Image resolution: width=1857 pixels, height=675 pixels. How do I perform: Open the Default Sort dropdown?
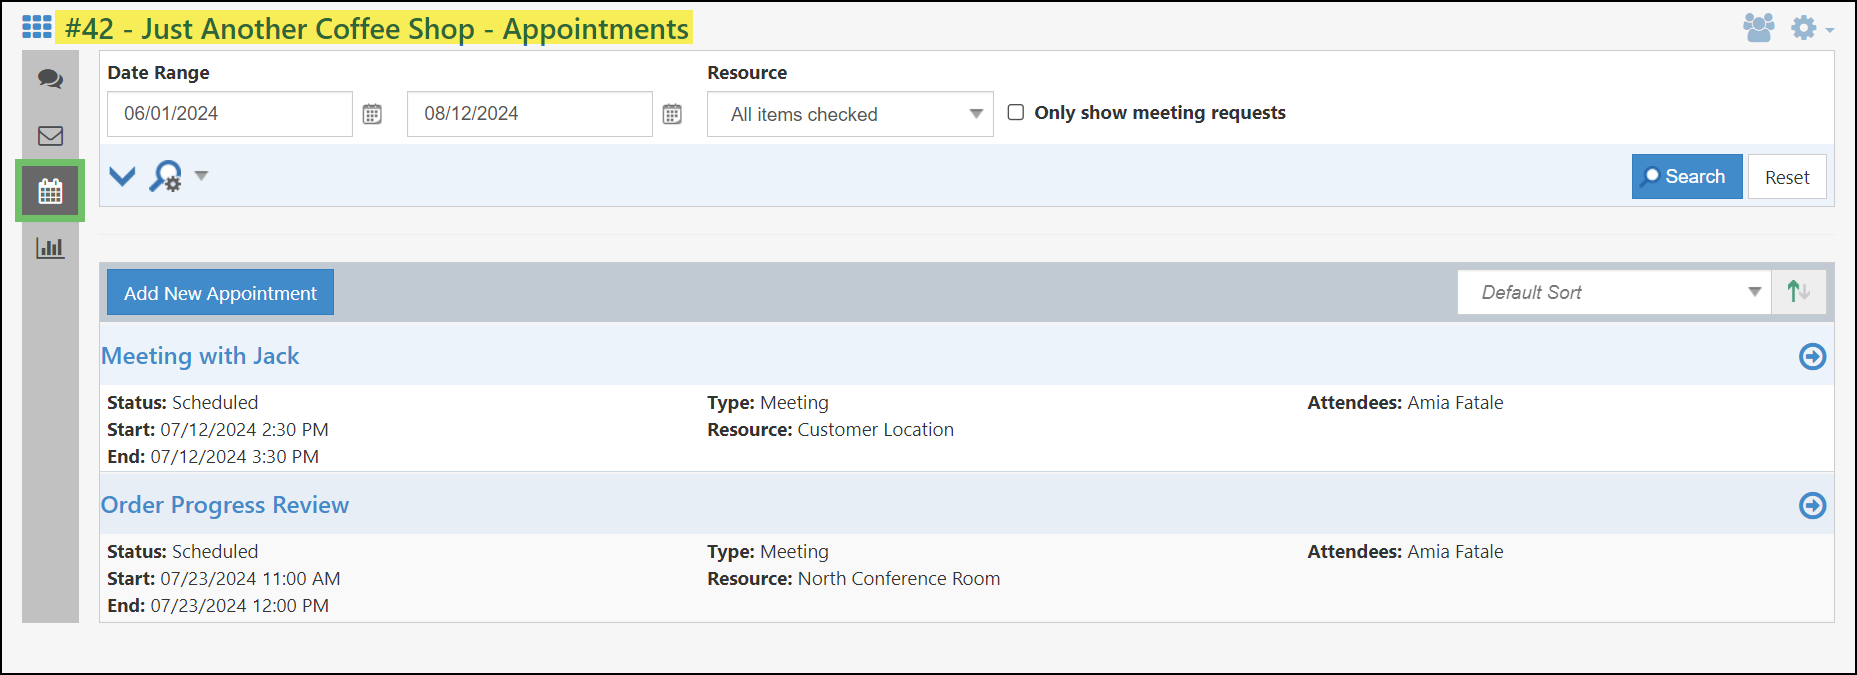[x=1614, y=292]
